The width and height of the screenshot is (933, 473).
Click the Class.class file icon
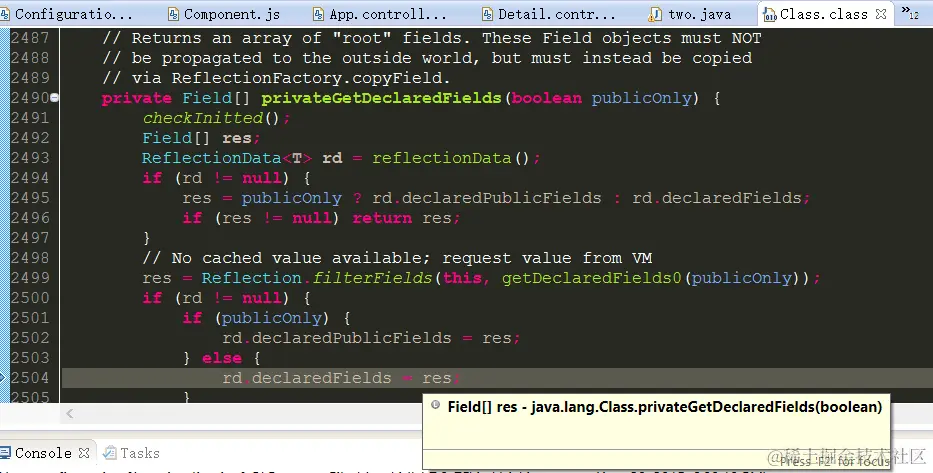pyautogui.click(x=770, y=14)
